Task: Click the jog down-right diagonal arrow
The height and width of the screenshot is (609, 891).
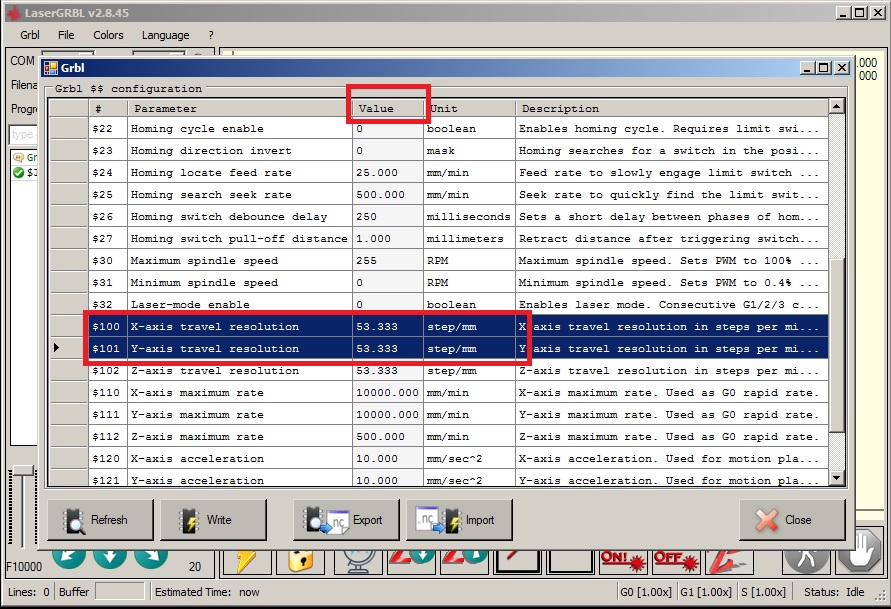Action: [x=151, y=558]
